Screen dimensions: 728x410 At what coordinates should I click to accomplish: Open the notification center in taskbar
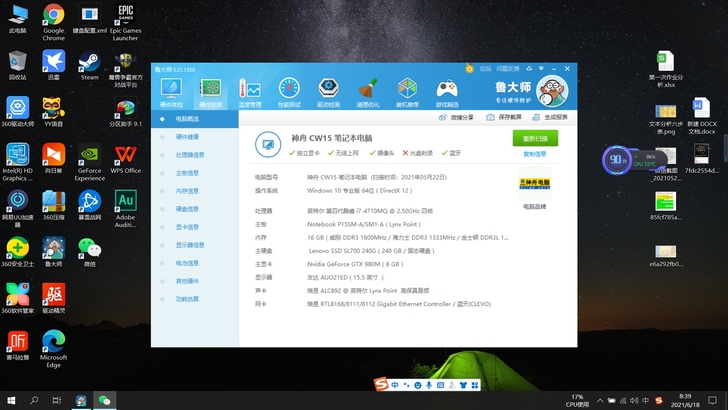pos(713,400)
